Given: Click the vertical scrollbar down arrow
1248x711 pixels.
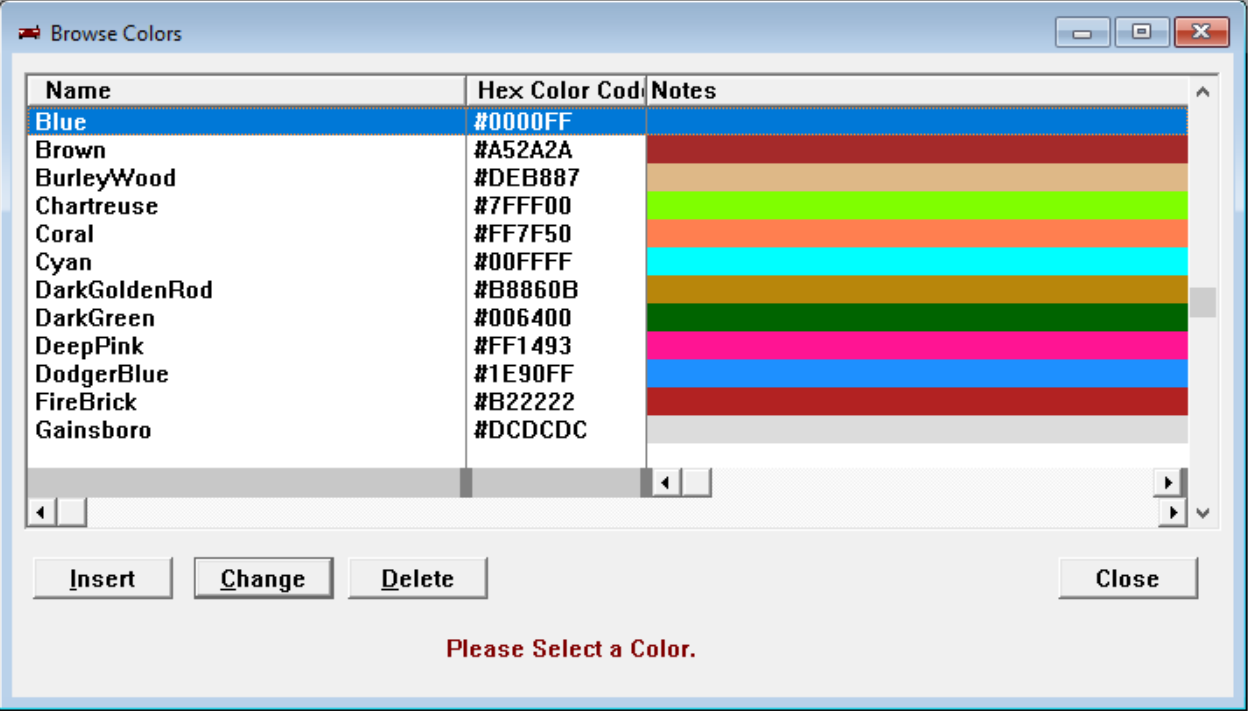Looking at the screenshot, I should [x=1203, y=513].
